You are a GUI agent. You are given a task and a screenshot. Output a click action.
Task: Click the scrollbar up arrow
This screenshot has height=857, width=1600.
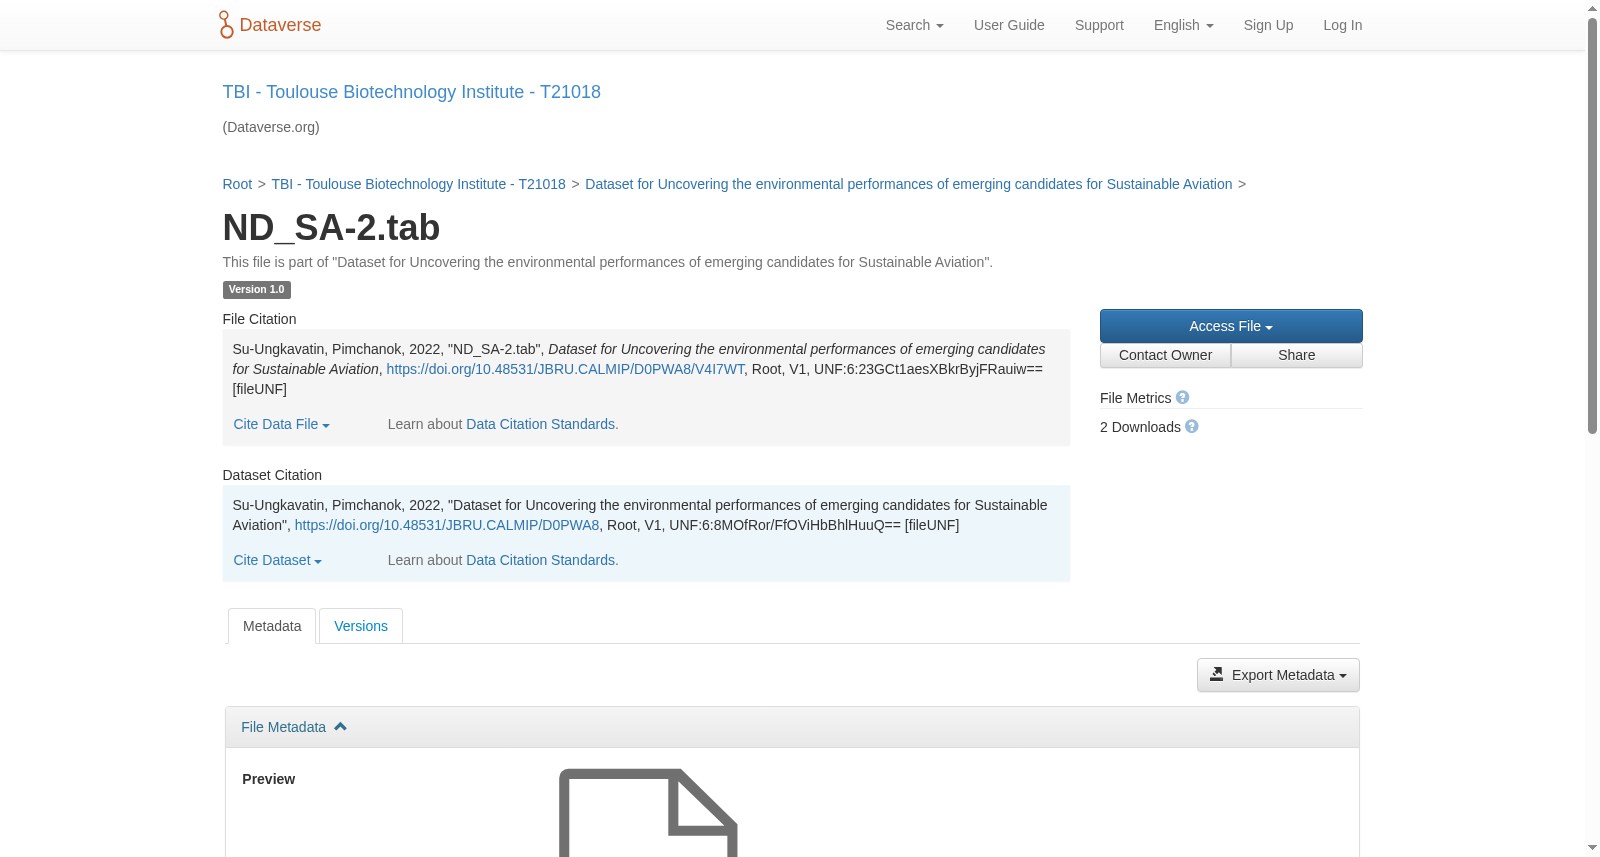(1592, 8)
